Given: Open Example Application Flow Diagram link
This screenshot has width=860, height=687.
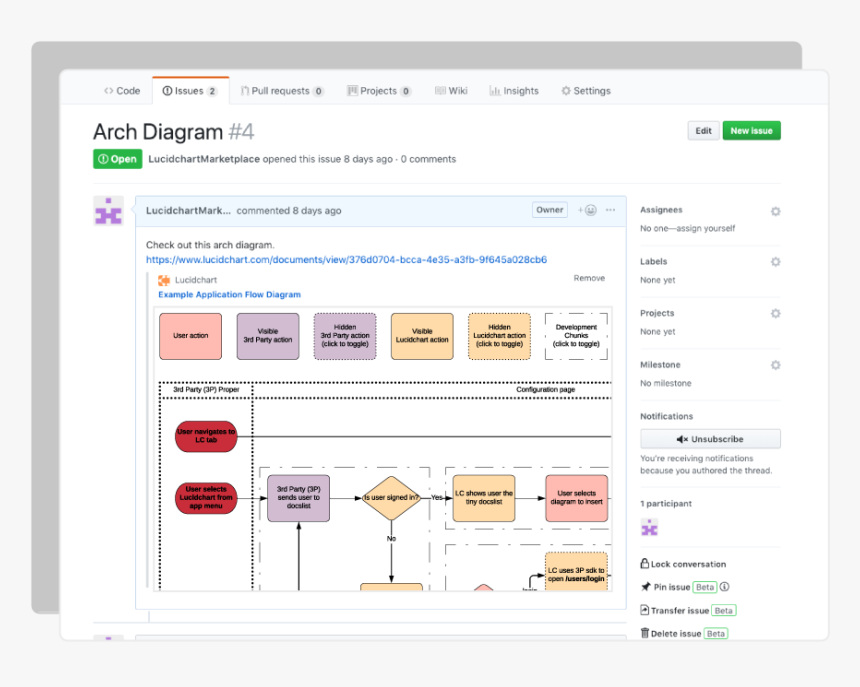Looking at the screenshot, I should (229, 294).
